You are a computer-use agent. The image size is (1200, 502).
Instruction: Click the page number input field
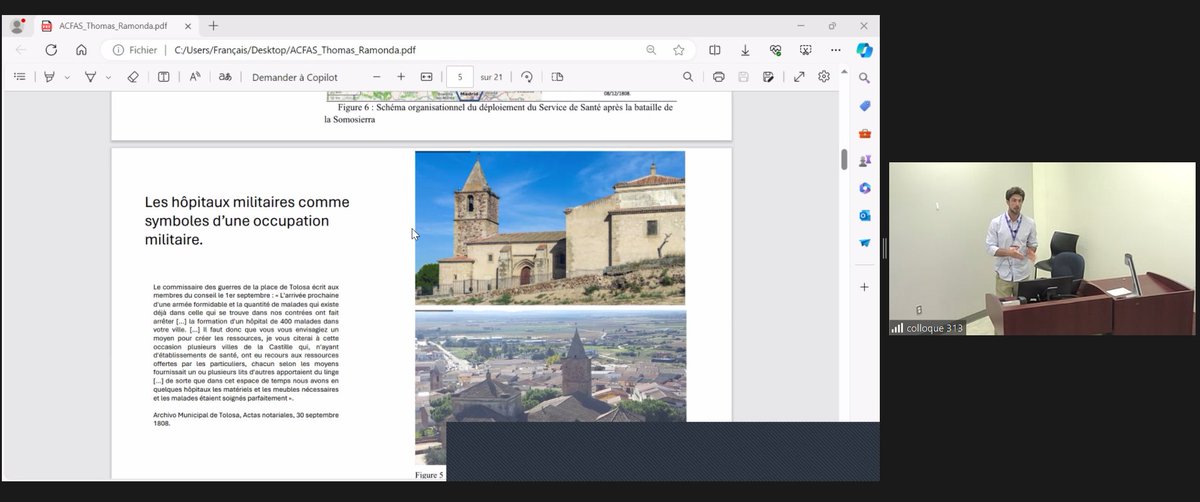460,77
